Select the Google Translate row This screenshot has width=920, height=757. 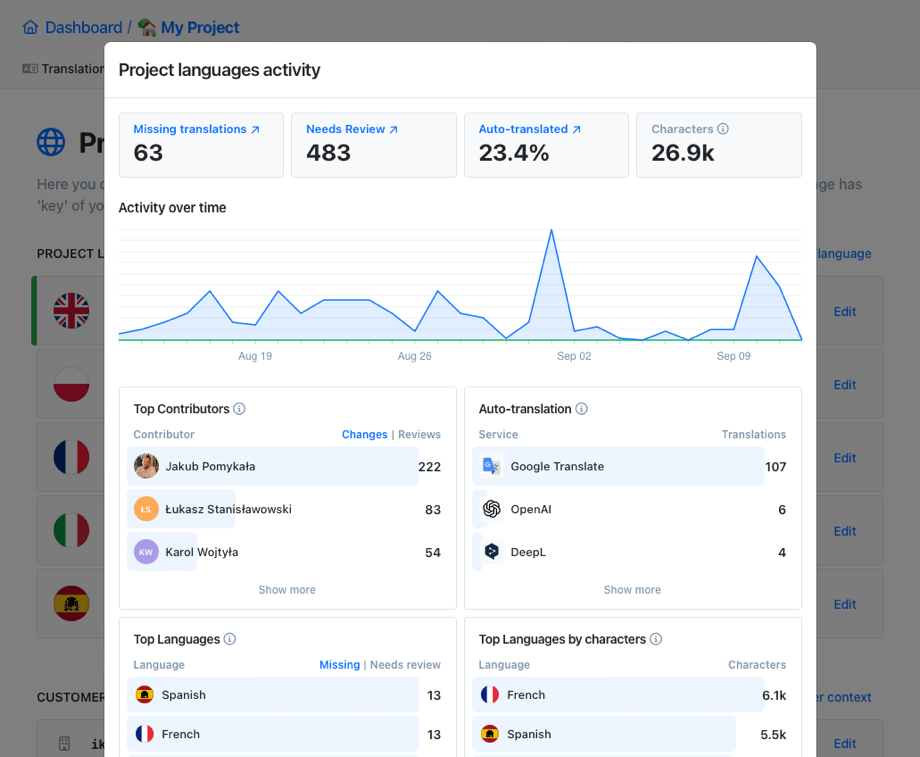(632, 466)
